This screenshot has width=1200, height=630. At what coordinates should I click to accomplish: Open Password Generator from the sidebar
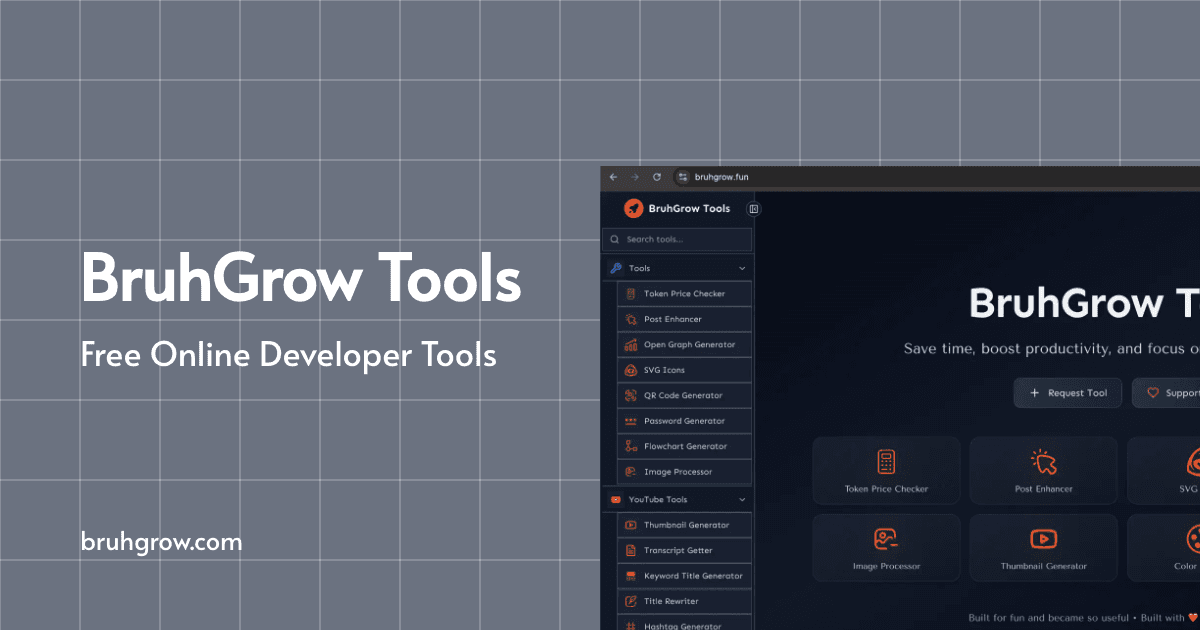(683, 421)
